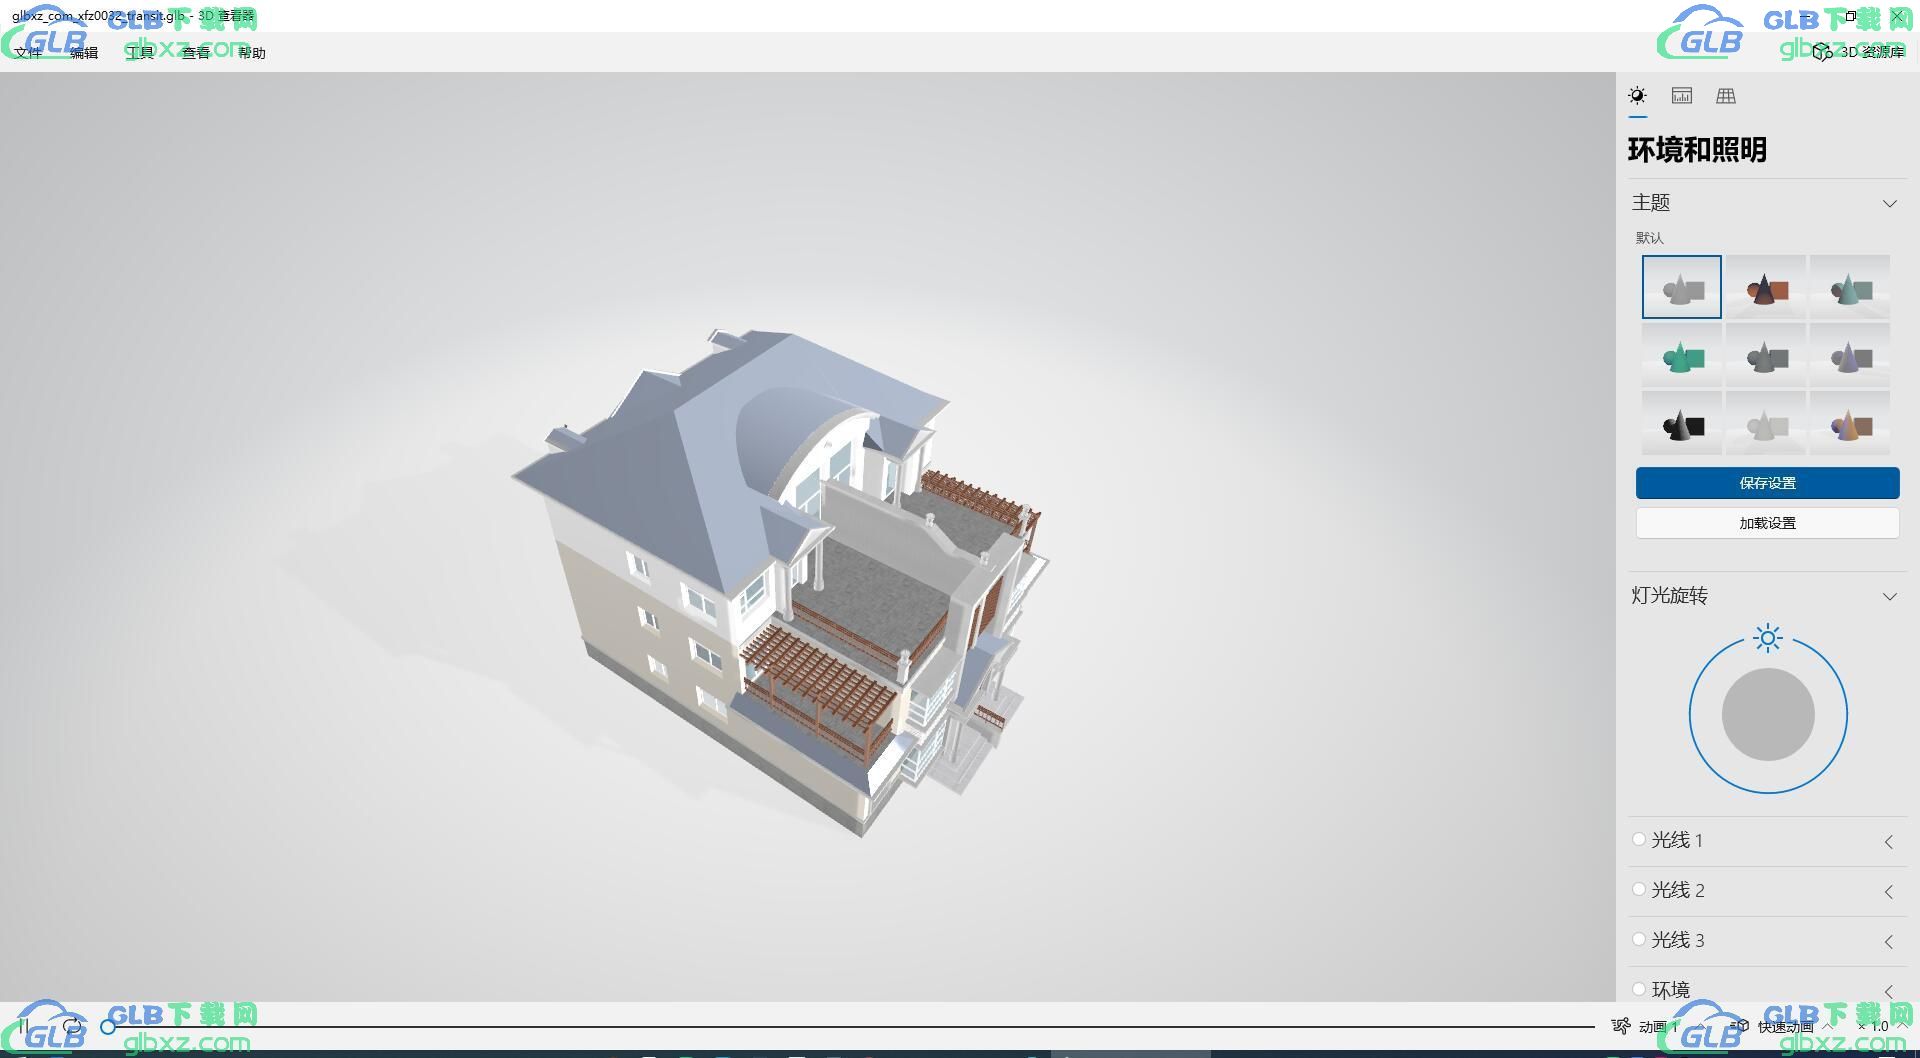Pause the animation playback
The height and width of the screenshot is (1058, 1920).
tap(24, 1026)
